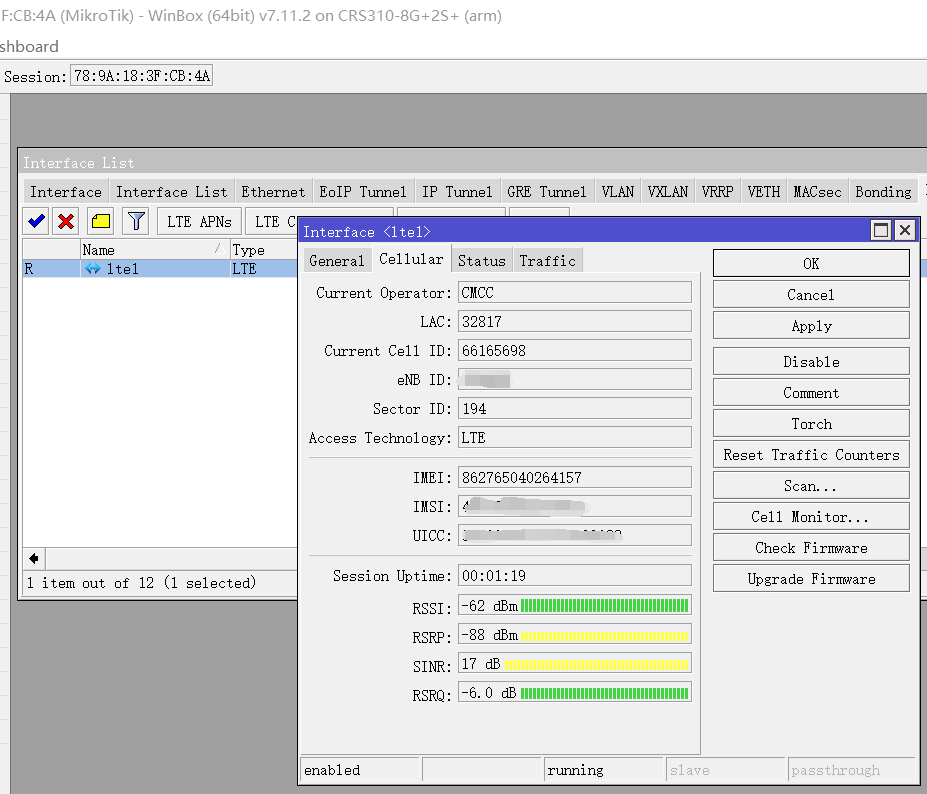Open the Cell Monitor dialog
This screenshot has width=927, height=794.
click(x=810, y=516)
